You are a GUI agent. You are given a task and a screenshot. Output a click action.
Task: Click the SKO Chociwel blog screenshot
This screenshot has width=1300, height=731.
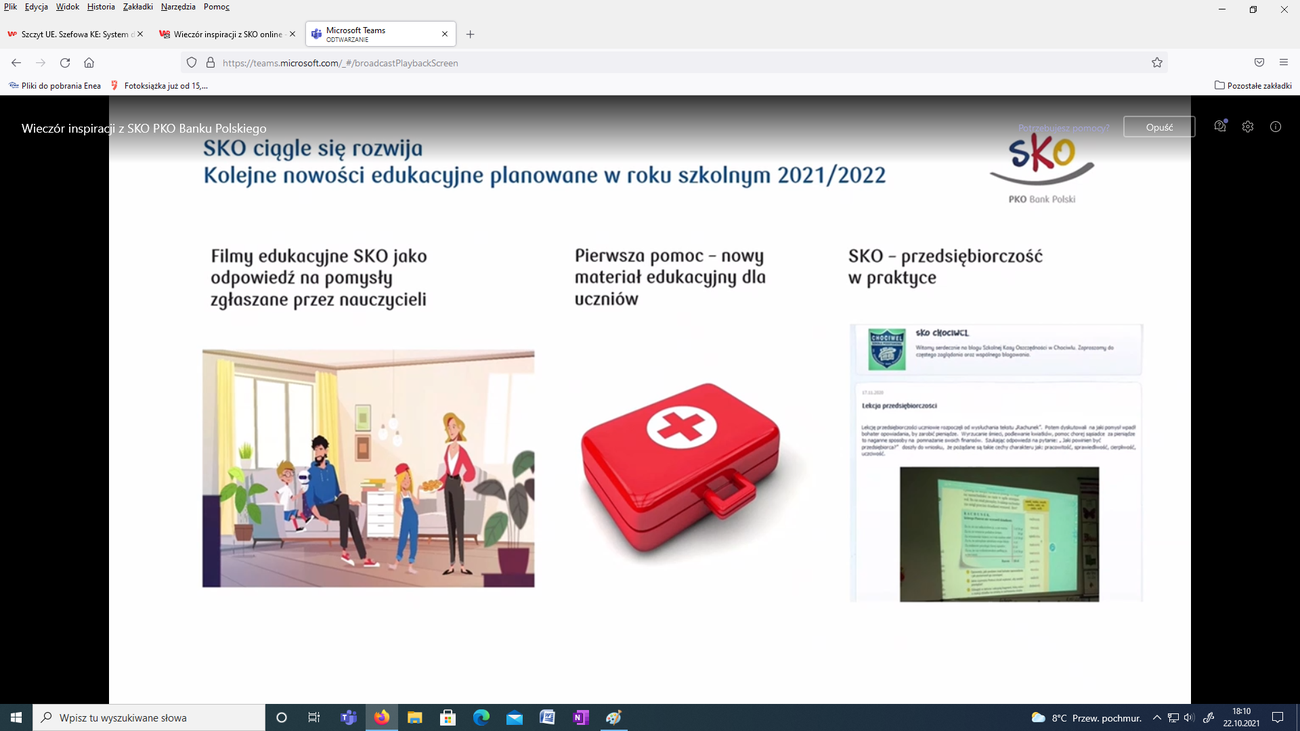(996, 462)
